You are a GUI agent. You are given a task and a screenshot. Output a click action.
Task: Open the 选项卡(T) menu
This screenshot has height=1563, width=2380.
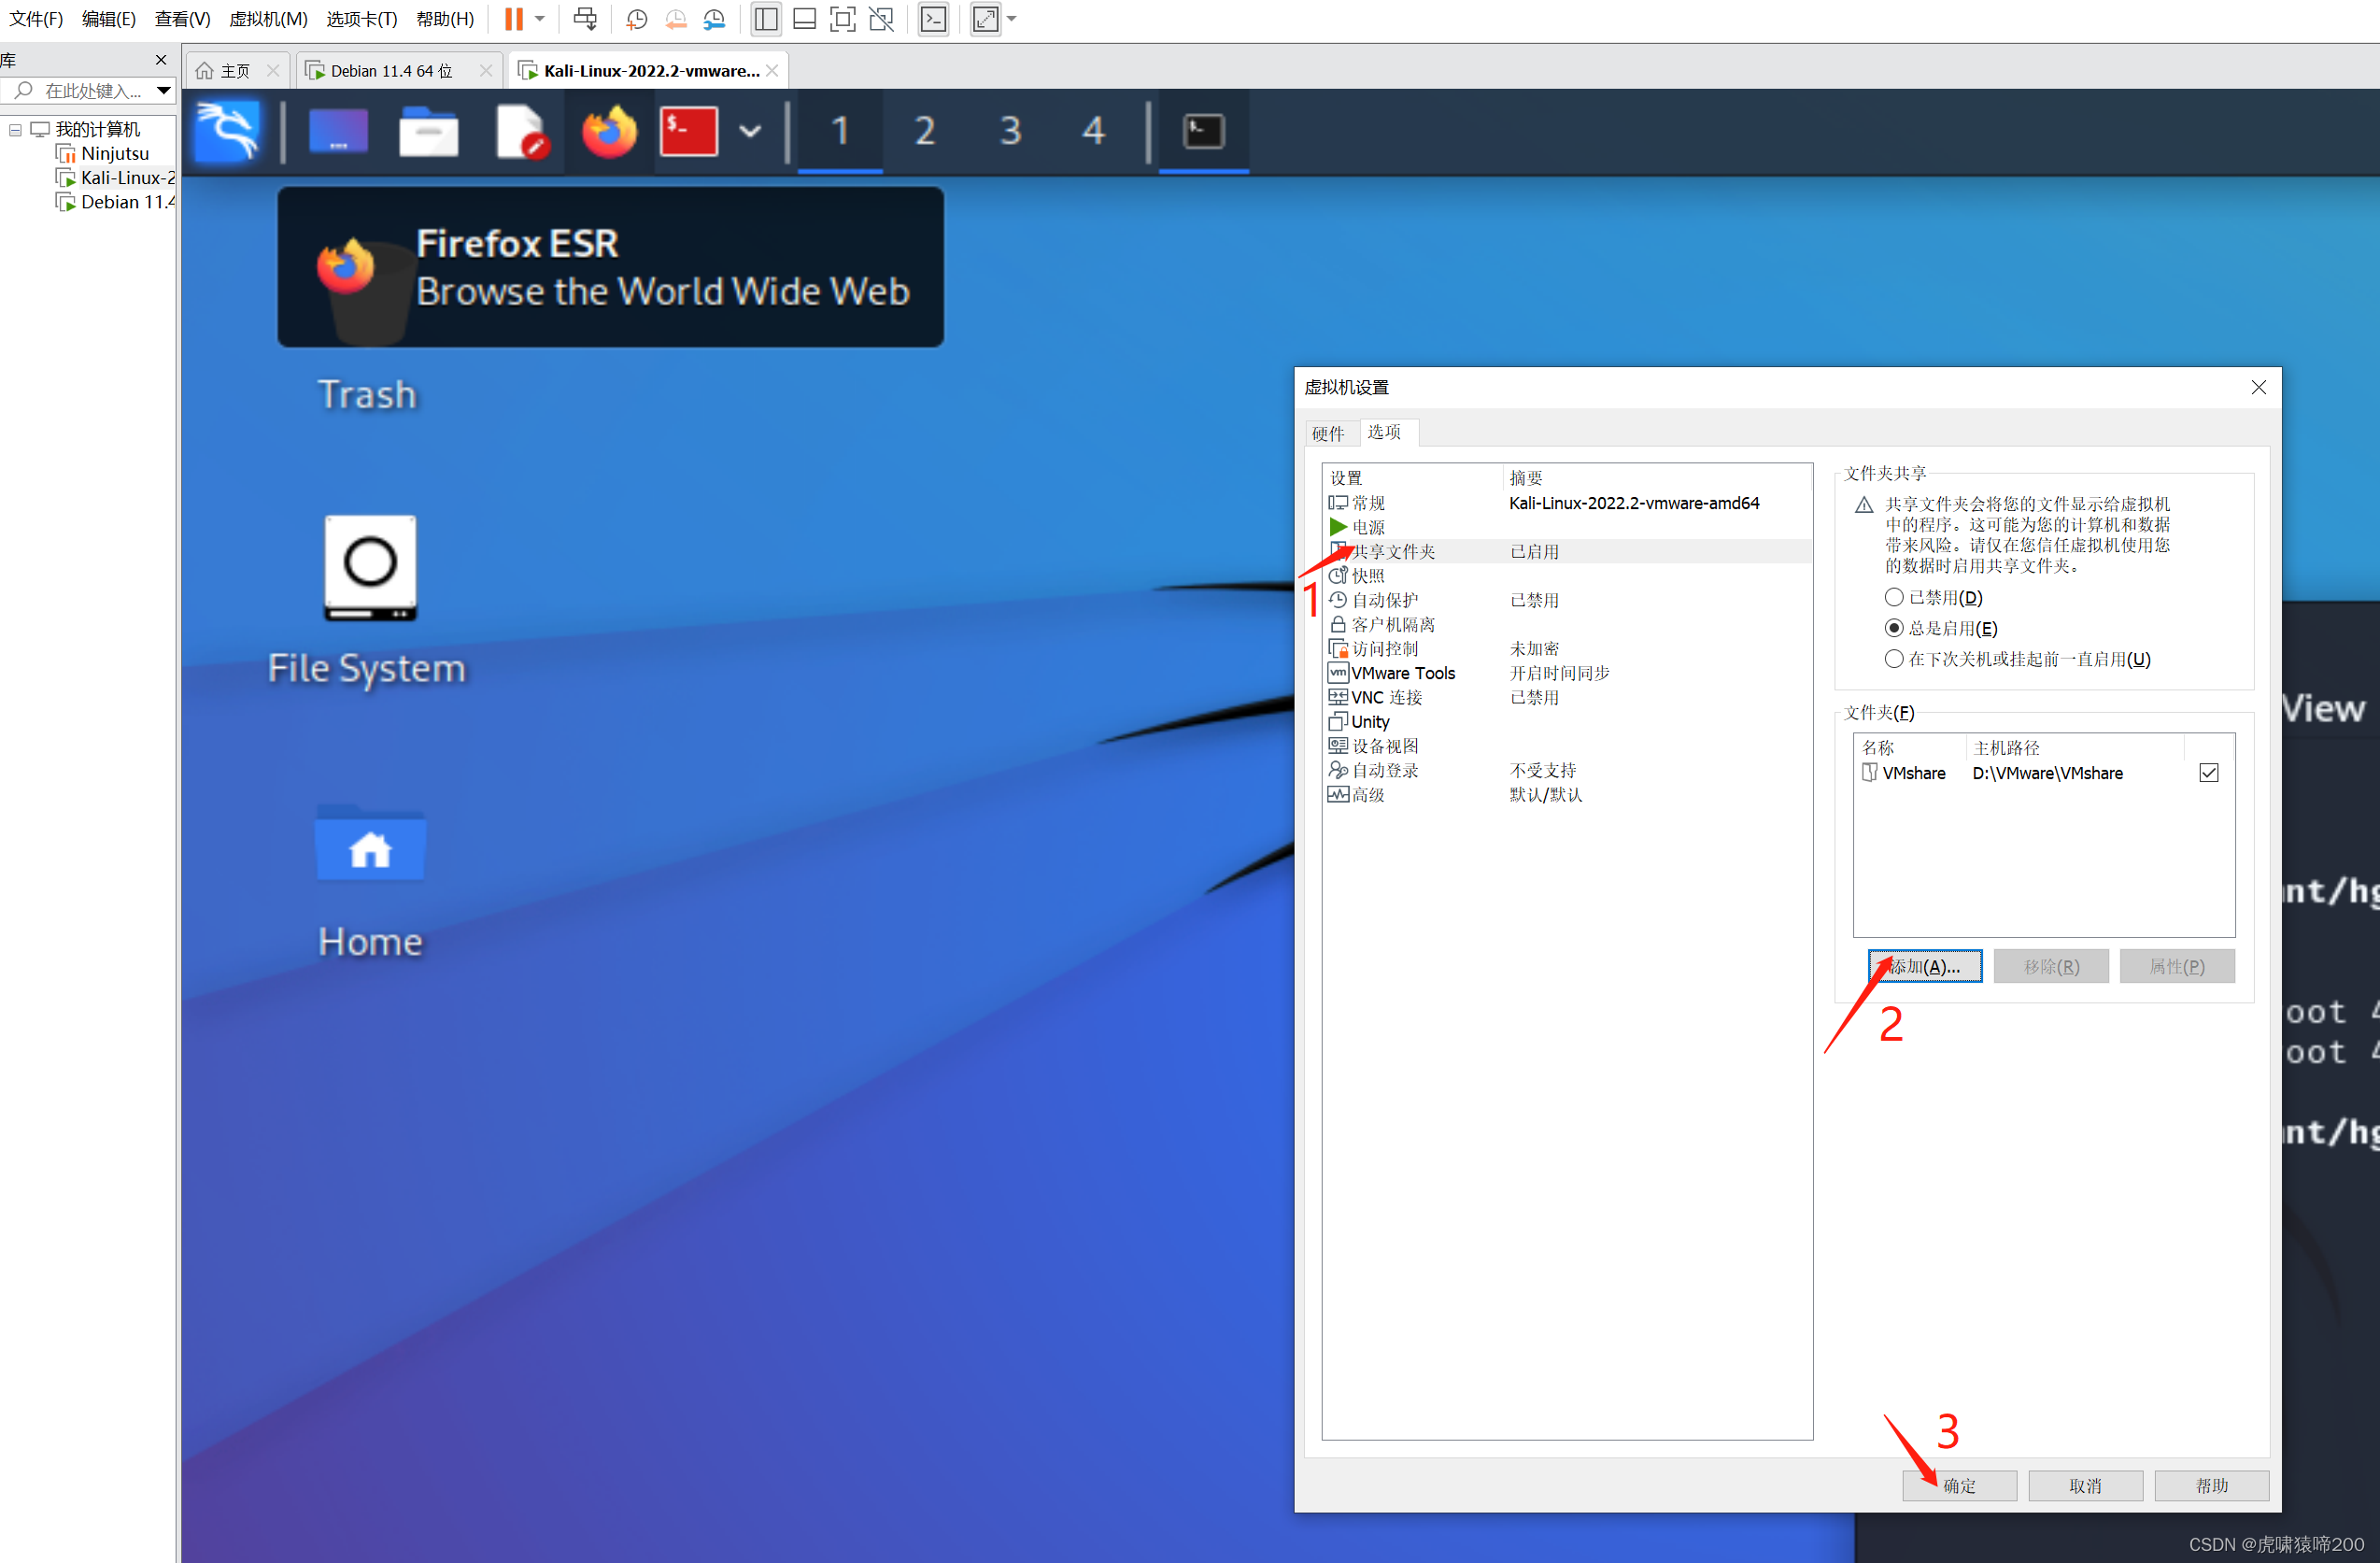[x=362, y=19]
